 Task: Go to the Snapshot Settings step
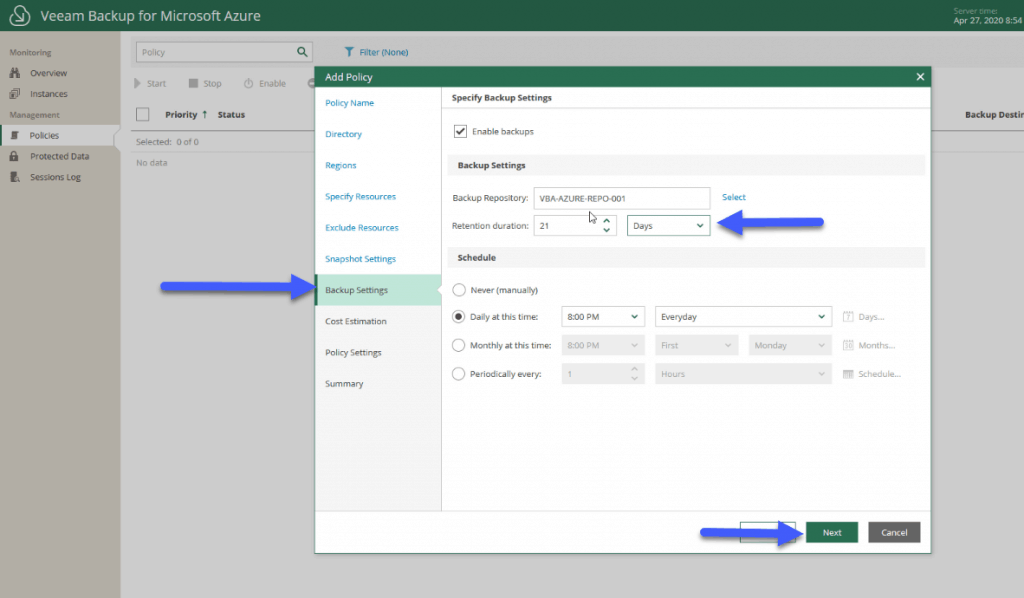(x=360, y=259)
